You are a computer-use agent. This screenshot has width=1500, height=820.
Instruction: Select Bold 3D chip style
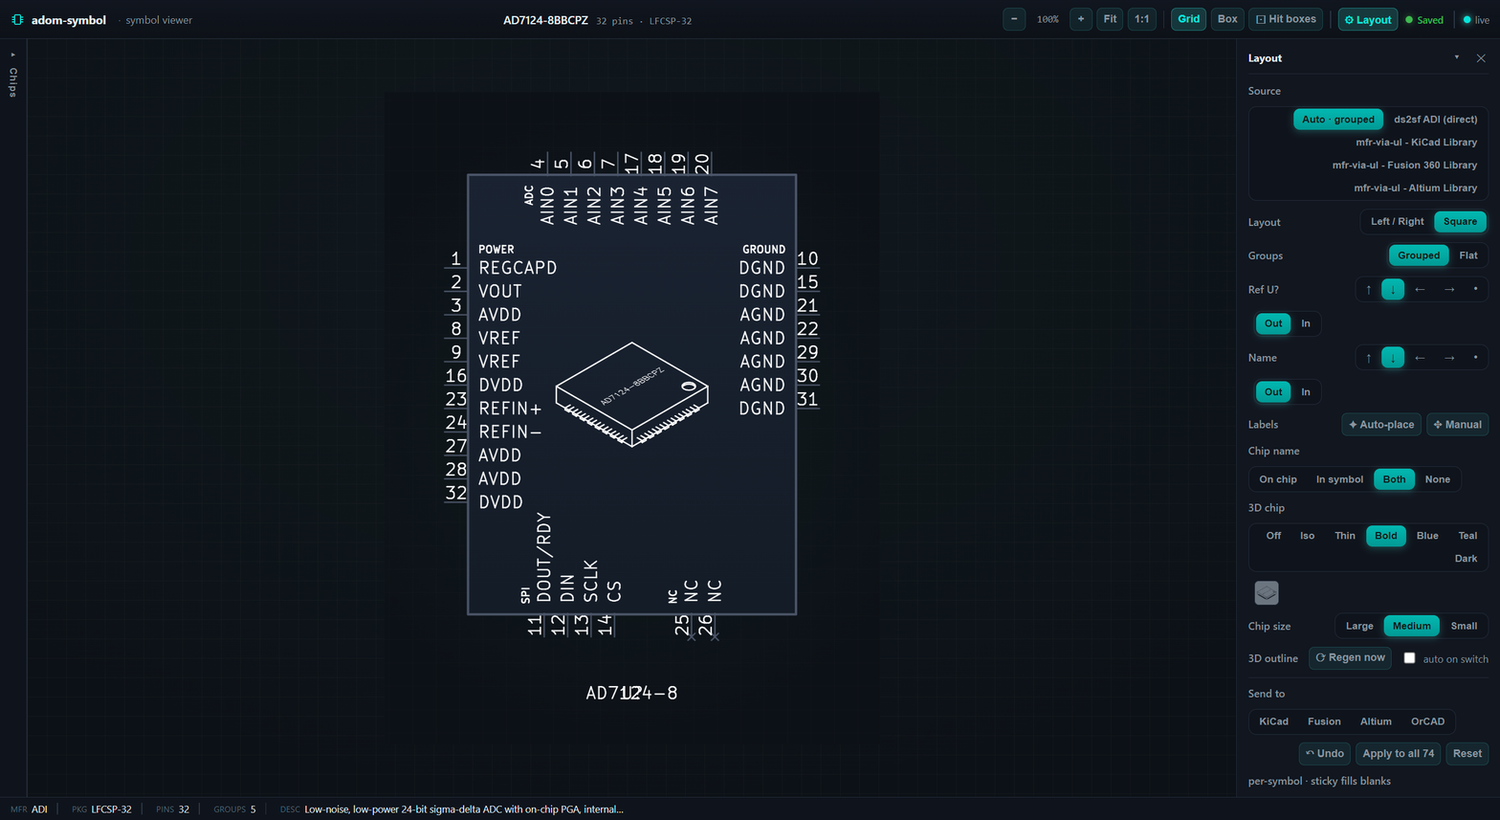tap(1386, 536)
